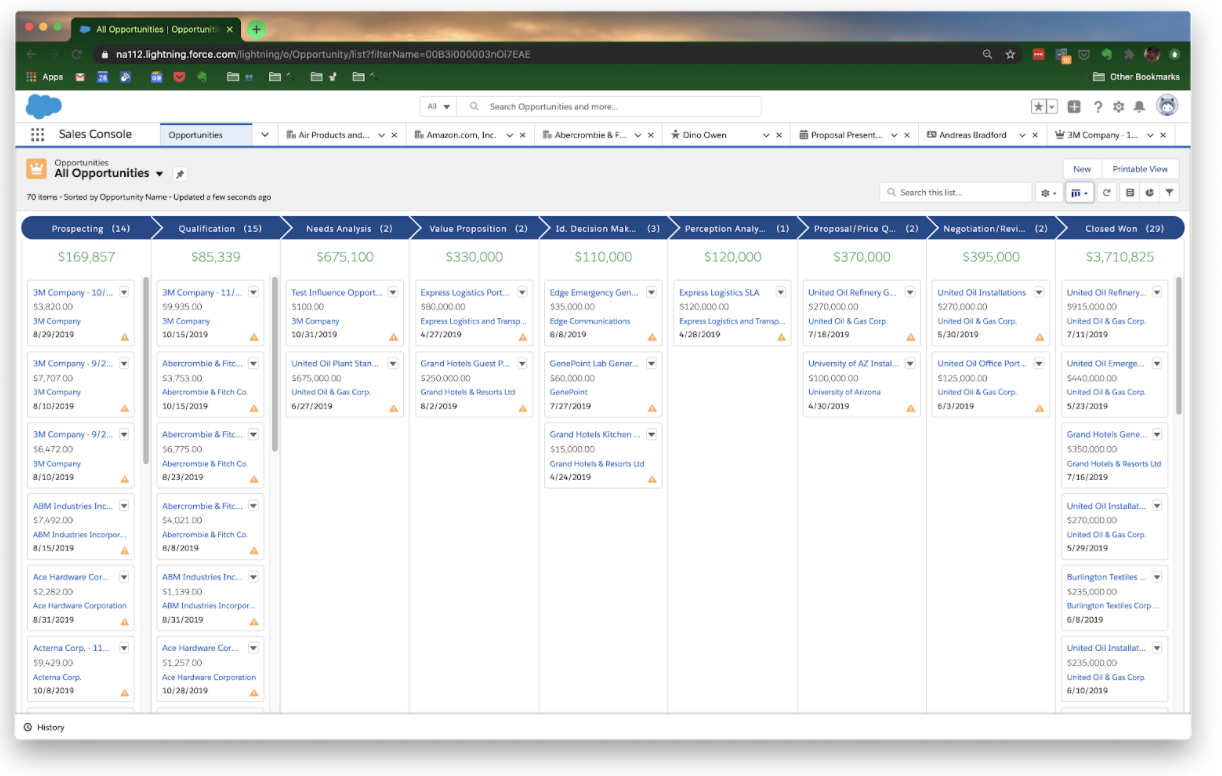Image resolution: width=1222 pixels, height=776 pixels.
Task: Switch list view via All Opportunities arrow
Action: (159, 174)
